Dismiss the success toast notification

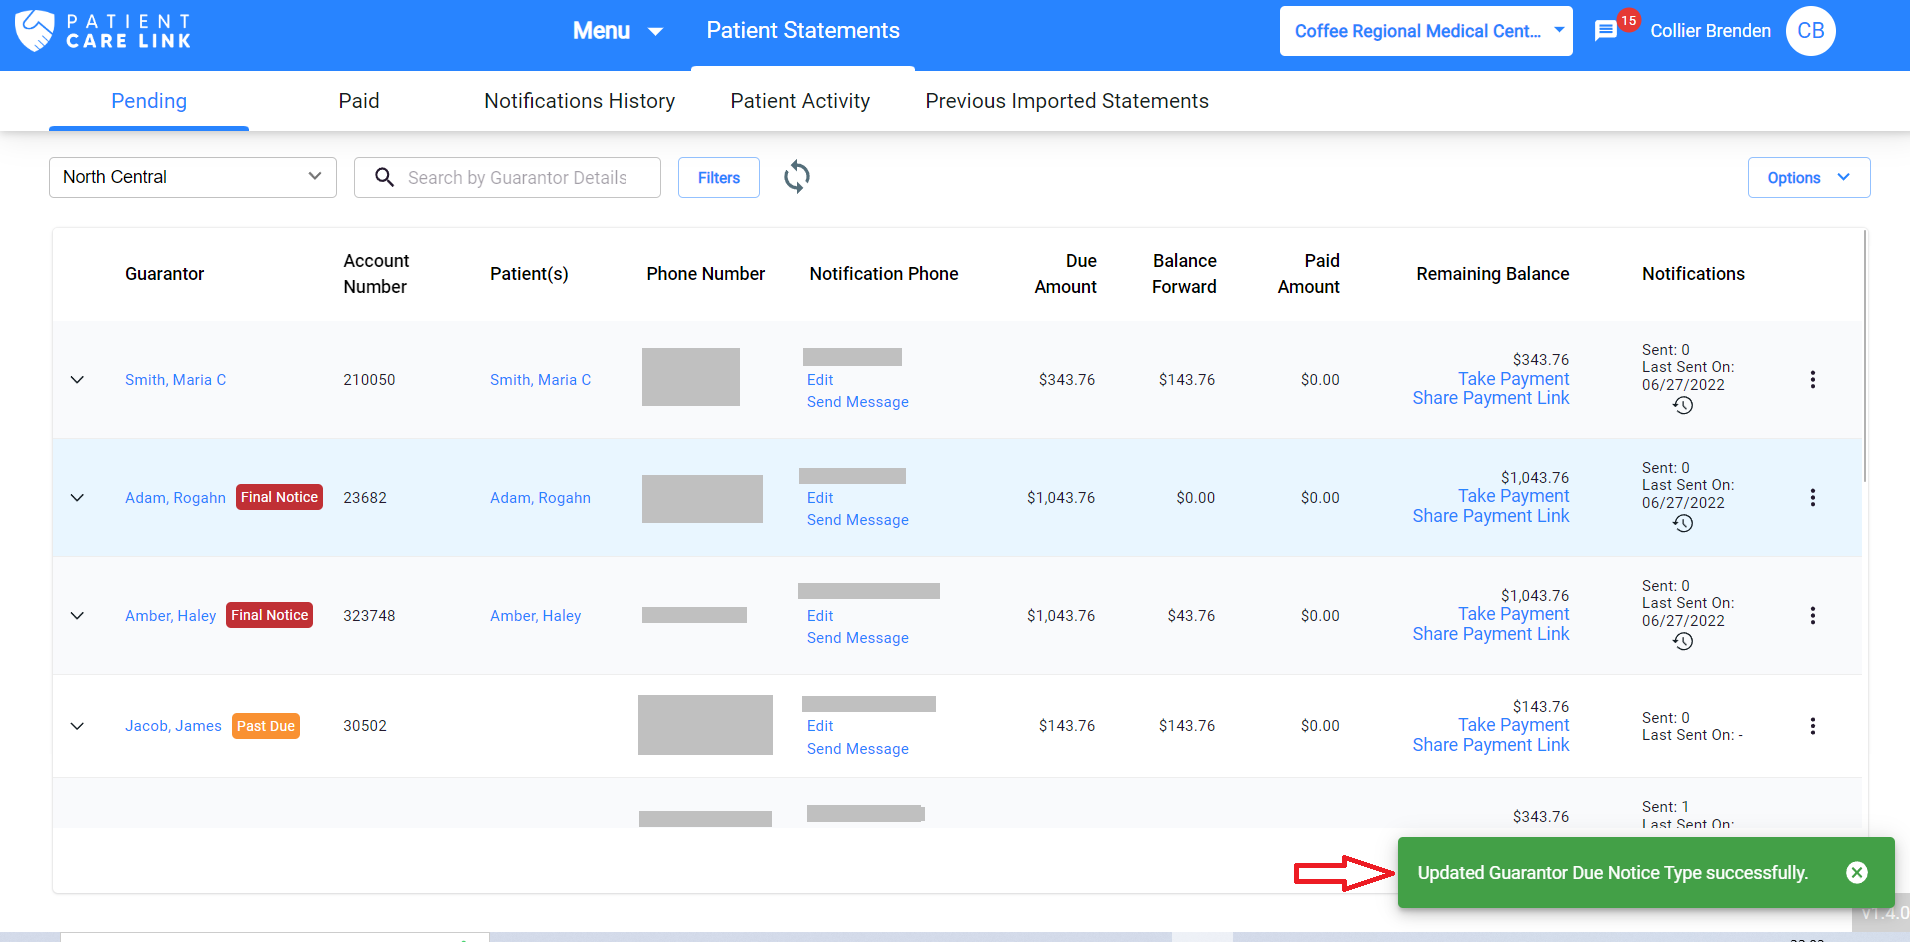tap(1857, 873)
